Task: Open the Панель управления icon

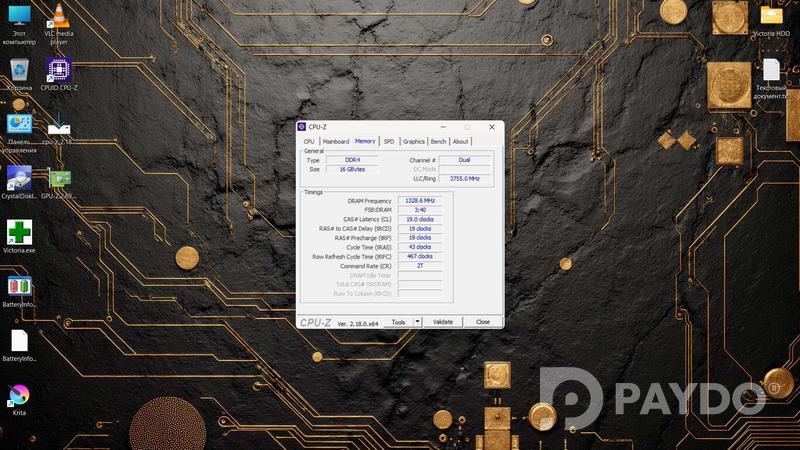Action: pos(19,134)
